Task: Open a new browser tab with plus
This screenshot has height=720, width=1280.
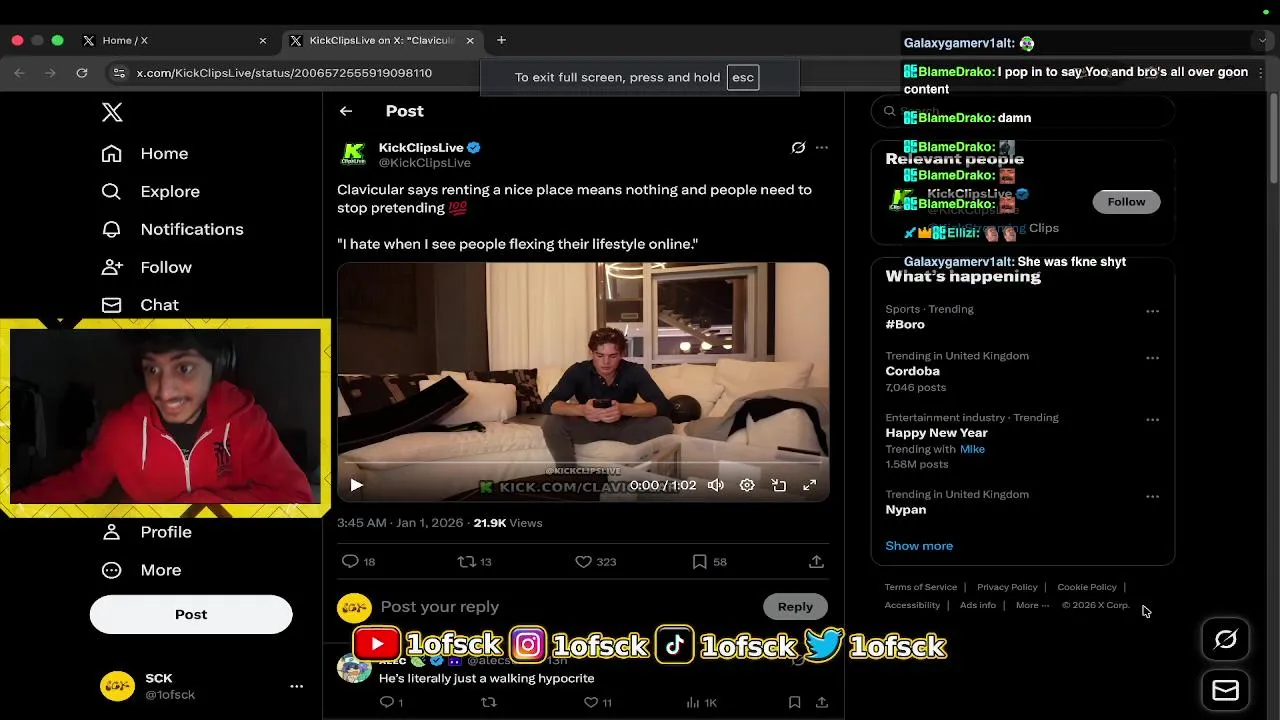Action: point(501,40)
